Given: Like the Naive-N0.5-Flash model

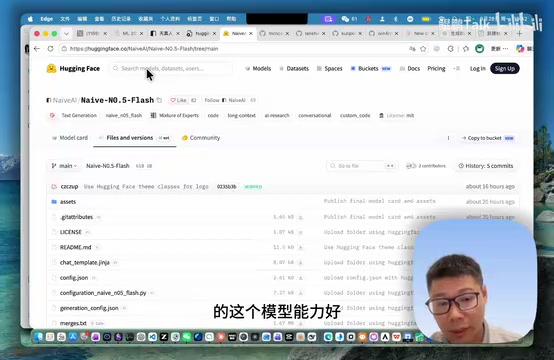Looking at the screenshot, I should coord(178,100).
